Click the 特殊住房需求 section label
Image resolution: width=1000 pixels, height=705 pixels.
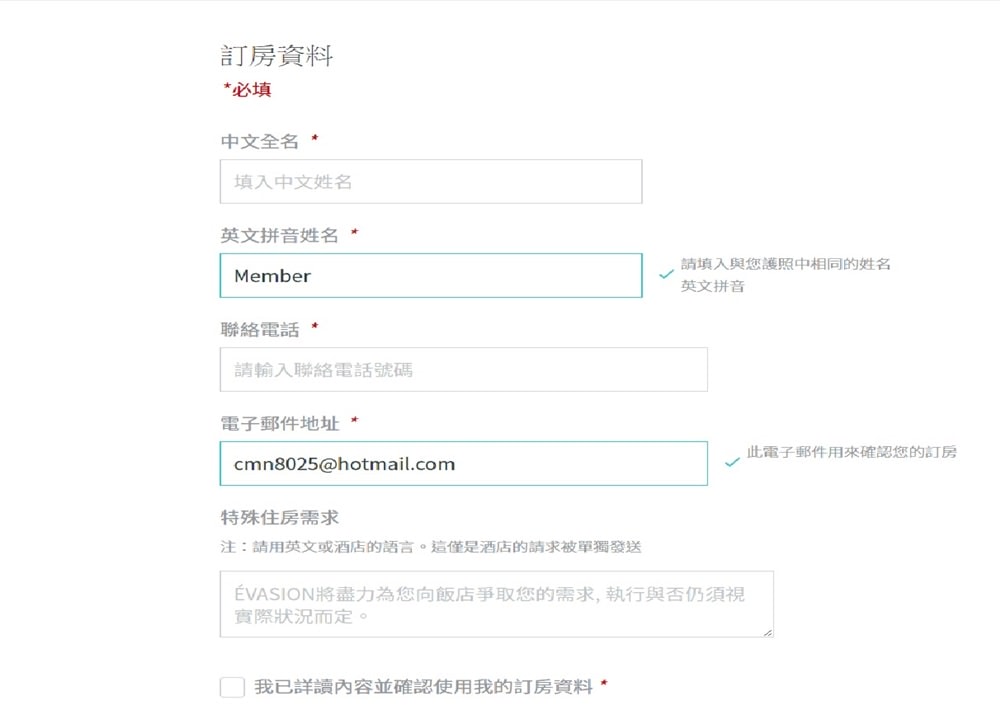click(x=280, y=517)
